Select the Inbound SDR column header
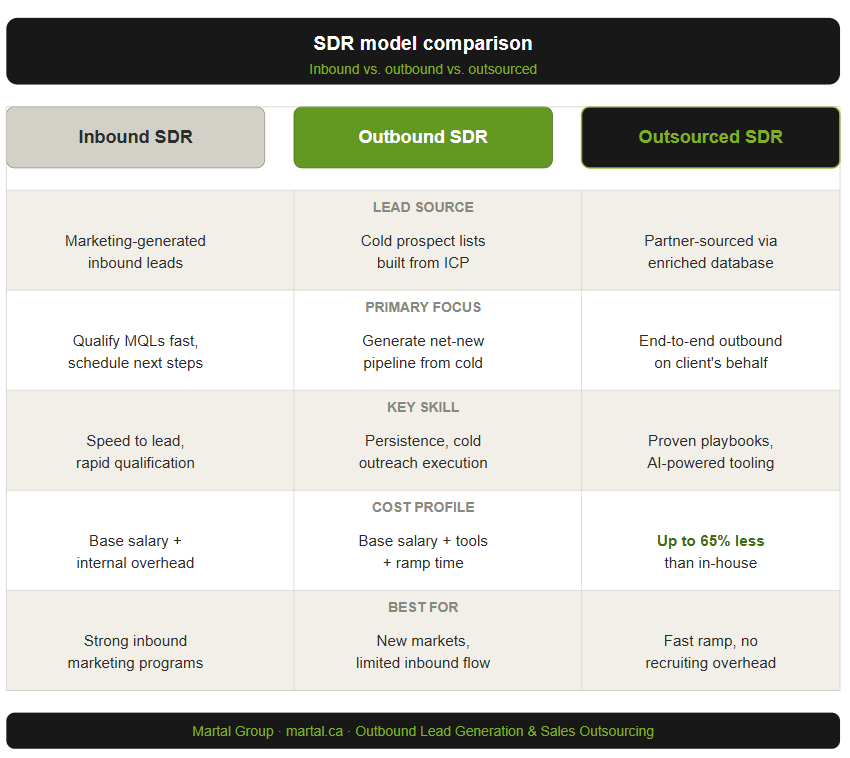 click(135, 137)
